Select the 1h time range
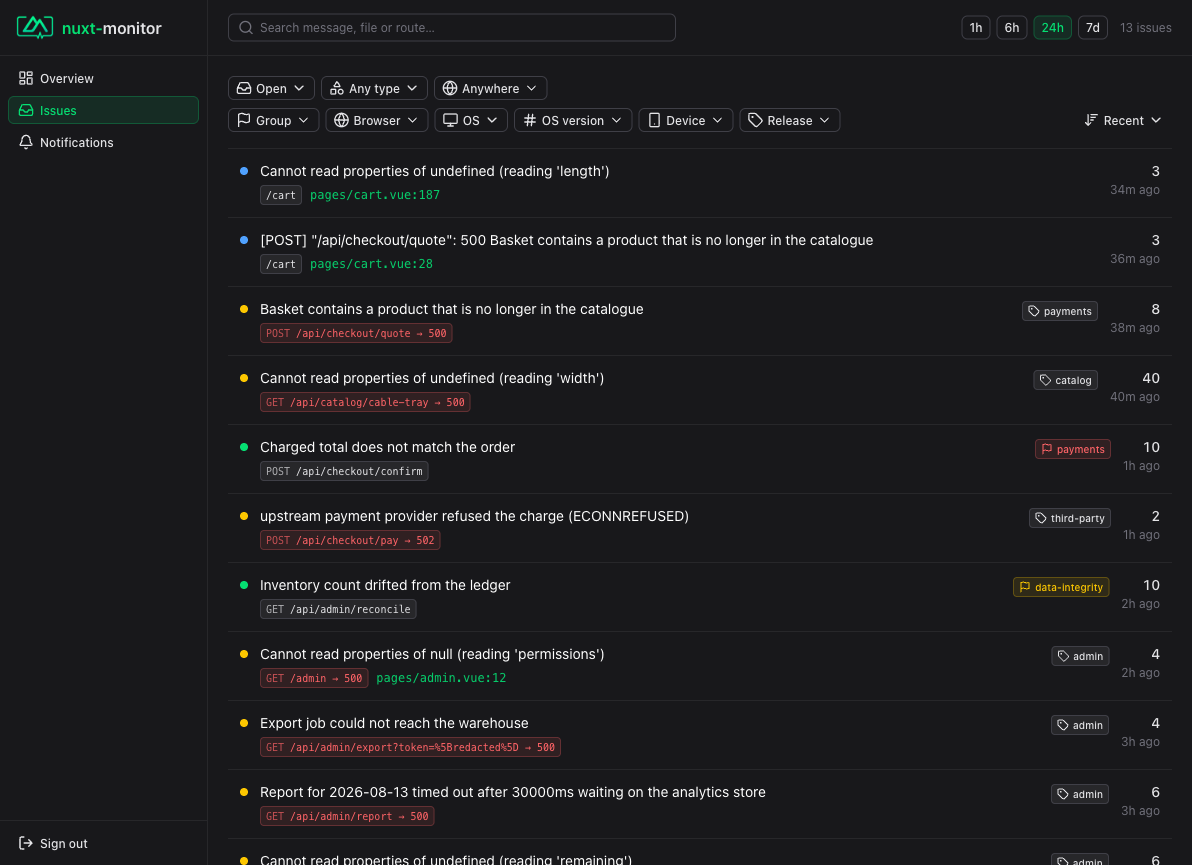1192x865 pixels. coord(975,27)
